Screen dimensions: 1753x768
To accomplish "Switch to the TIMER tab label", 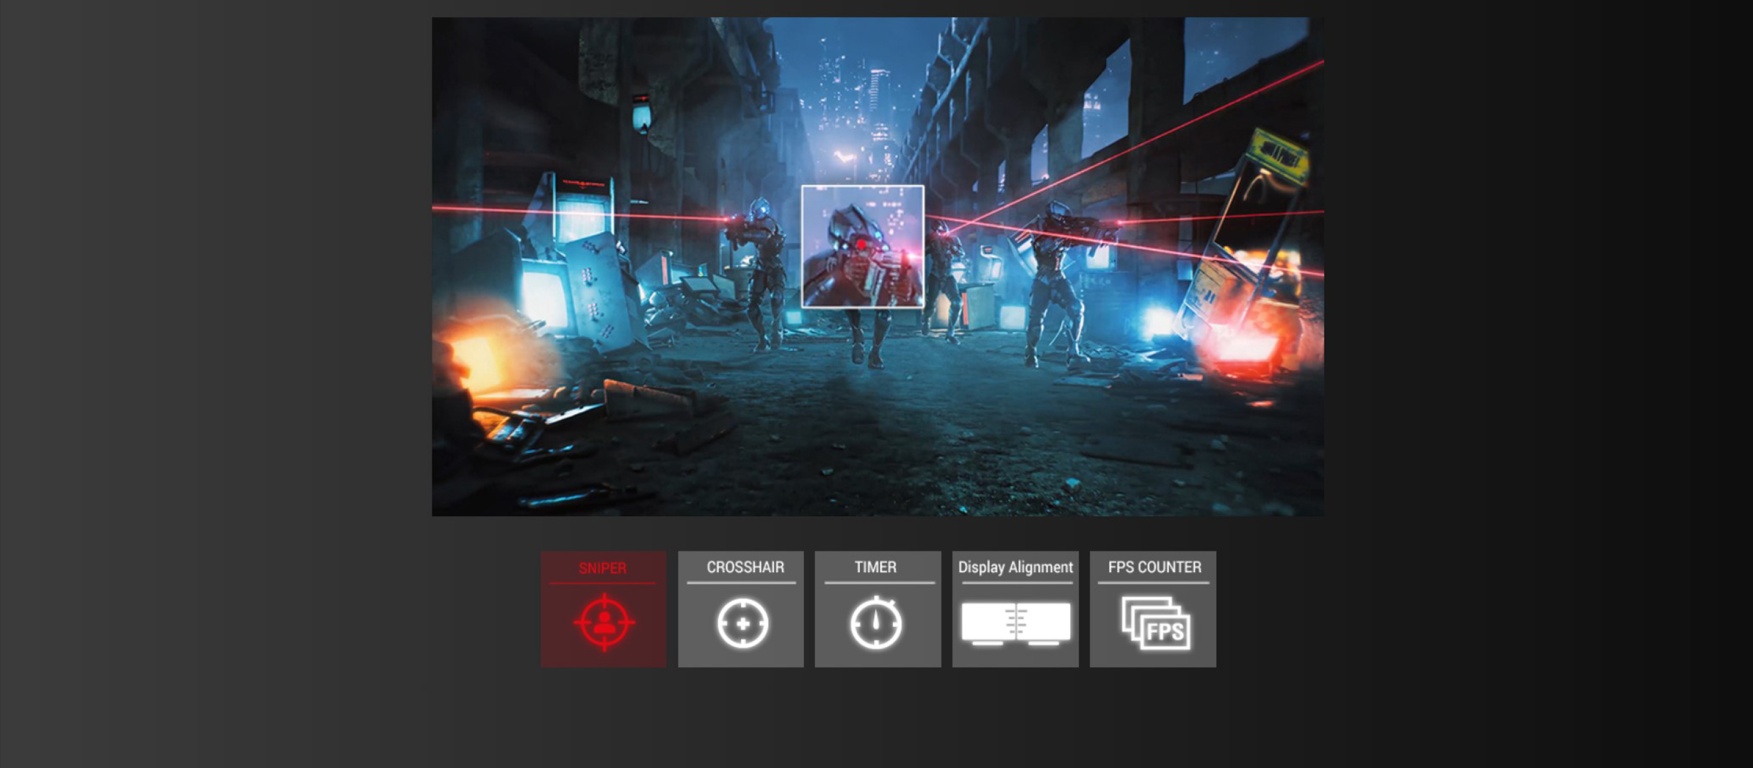I will pos(875,567).
